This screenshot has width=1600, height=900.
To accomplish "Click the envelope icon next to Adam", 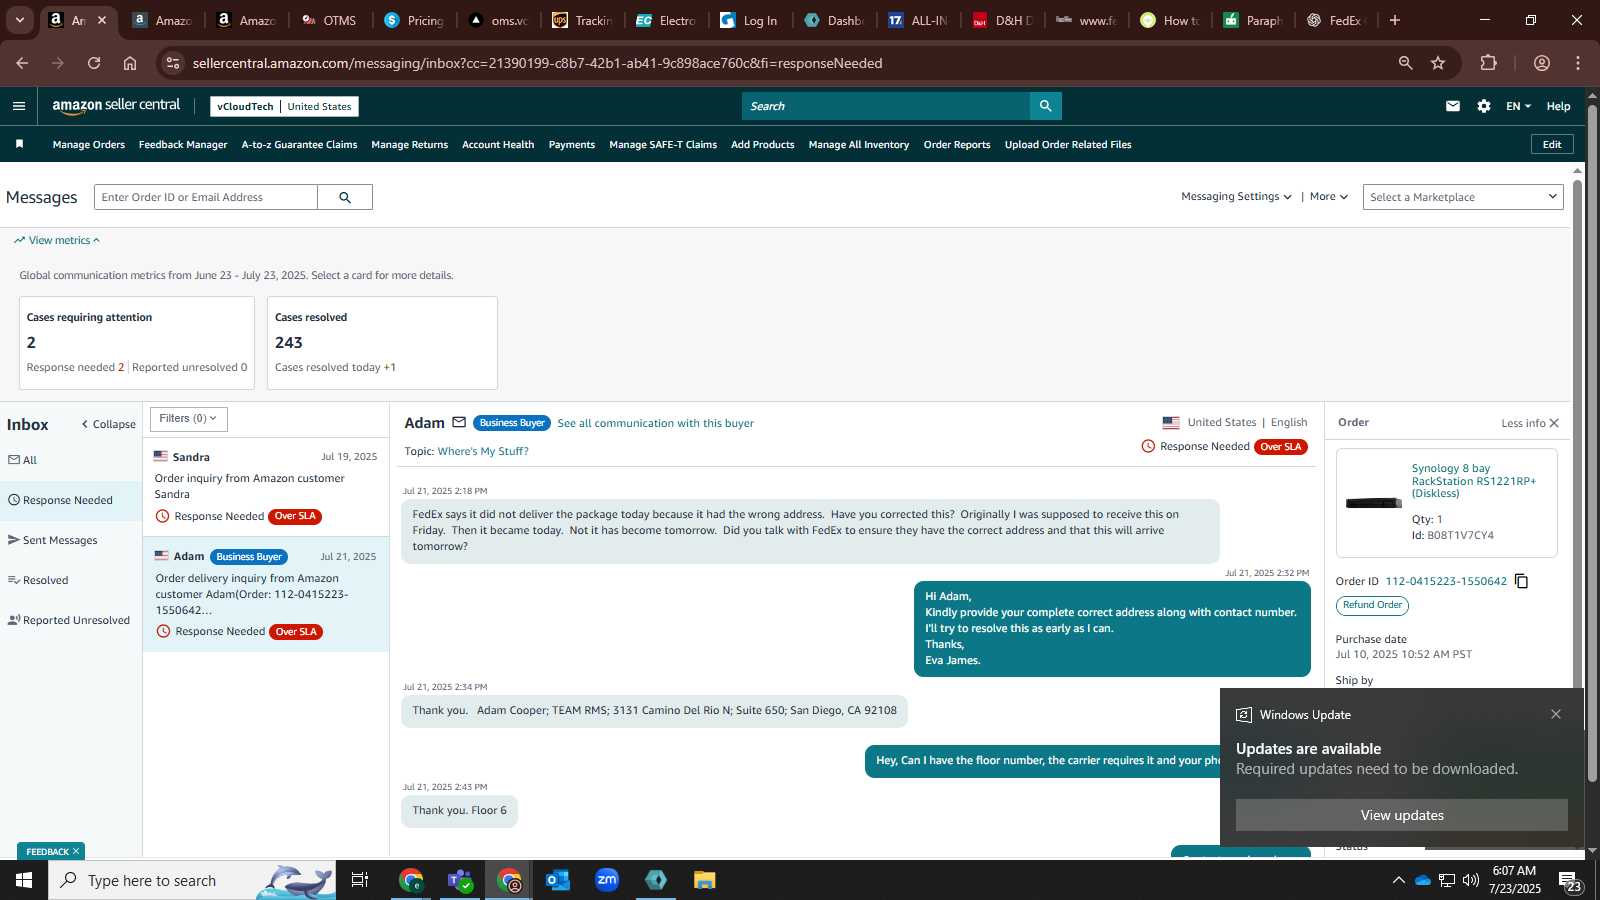I will pos(459,422).
